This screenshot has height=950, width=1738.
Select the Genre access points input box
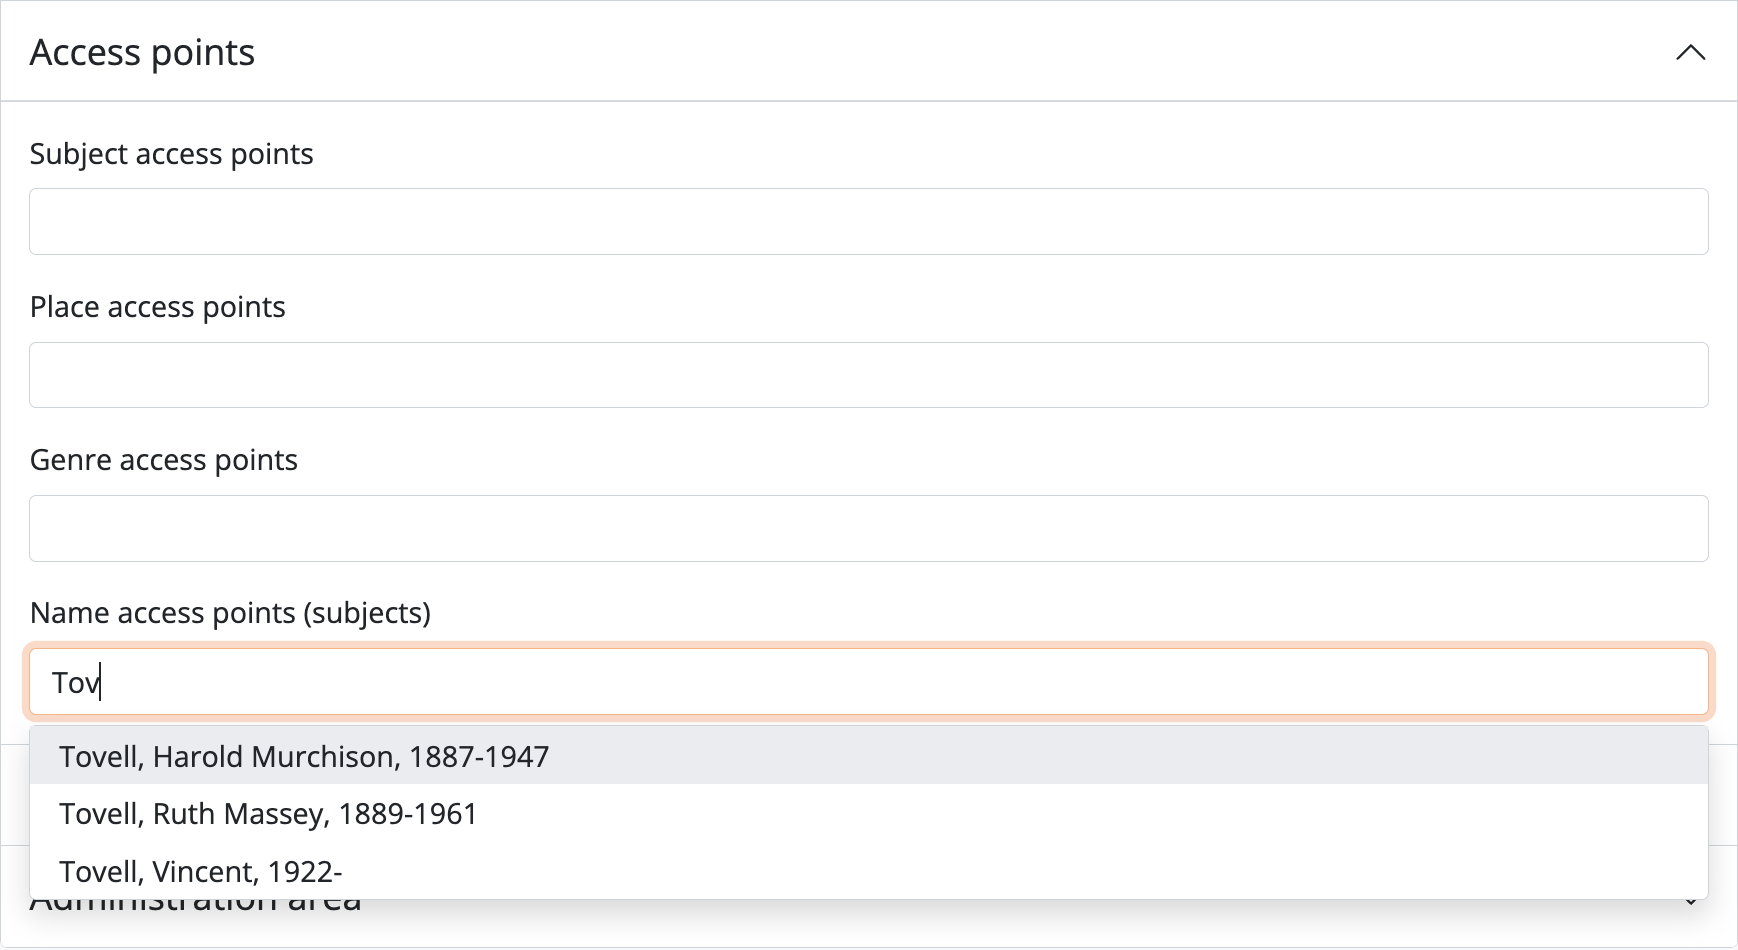tap(868, 528)
